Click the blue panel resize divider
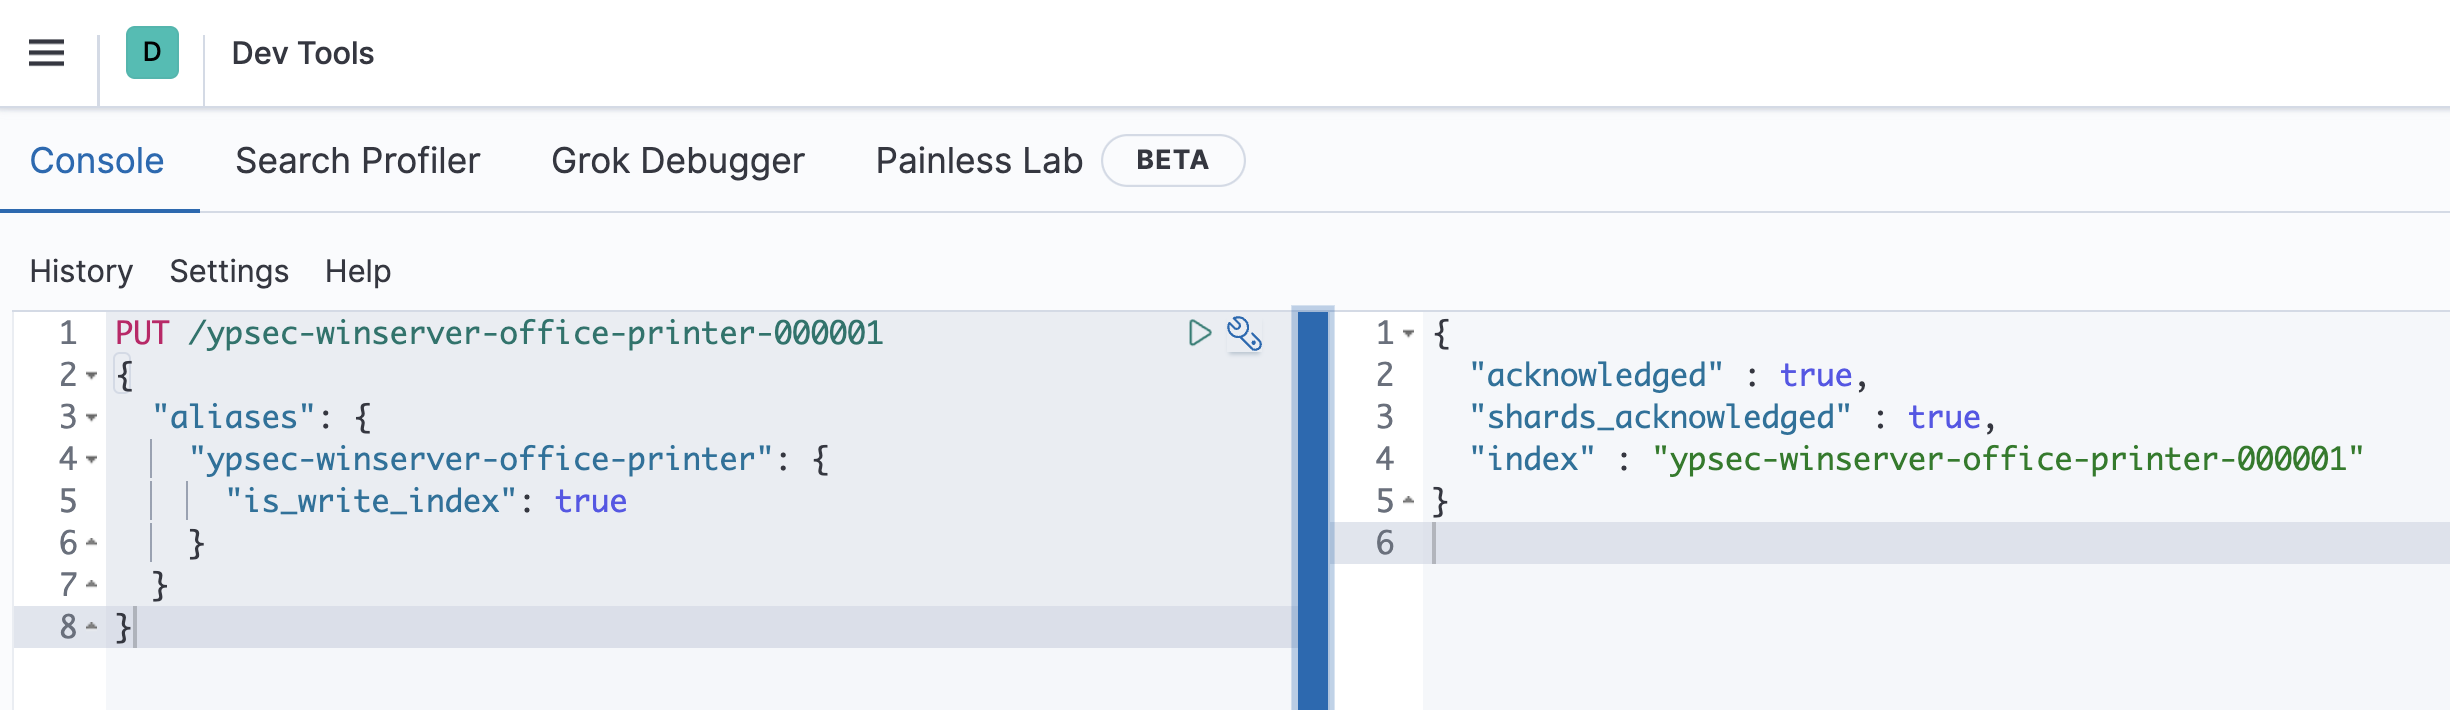2450x710 pixels. pyautogui.click(x=1312, y=510)
